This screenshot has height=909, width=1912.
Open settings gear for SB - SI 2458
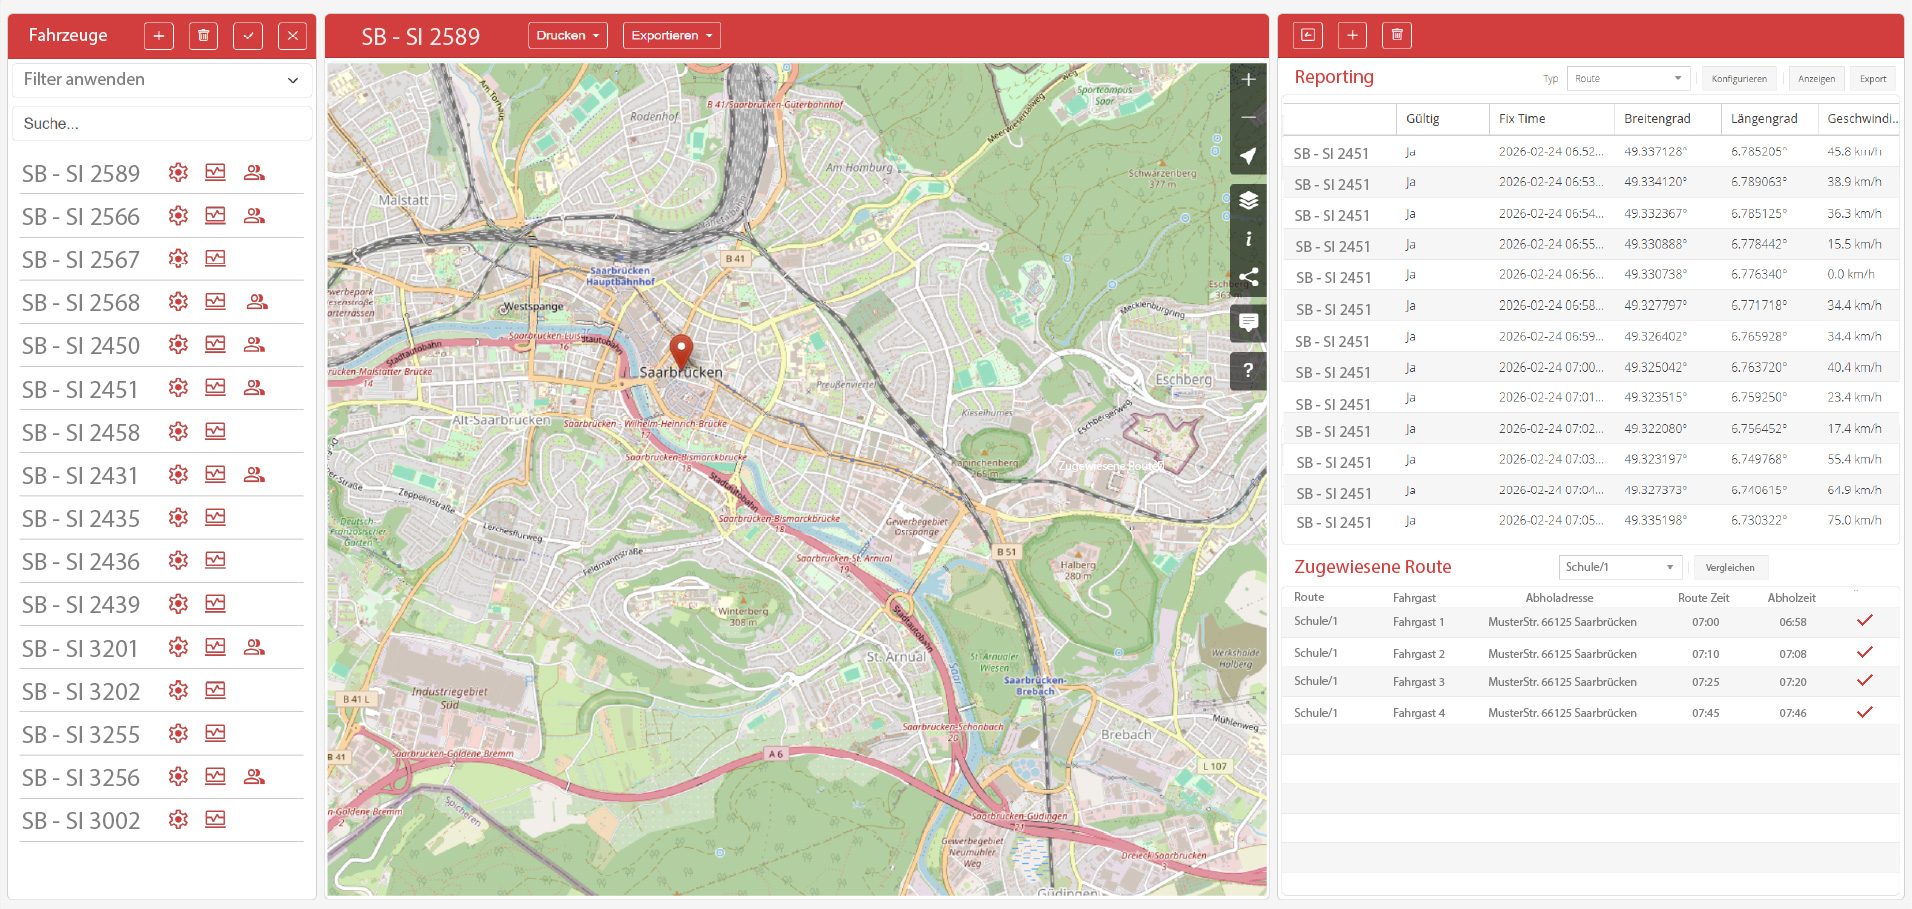178,431
